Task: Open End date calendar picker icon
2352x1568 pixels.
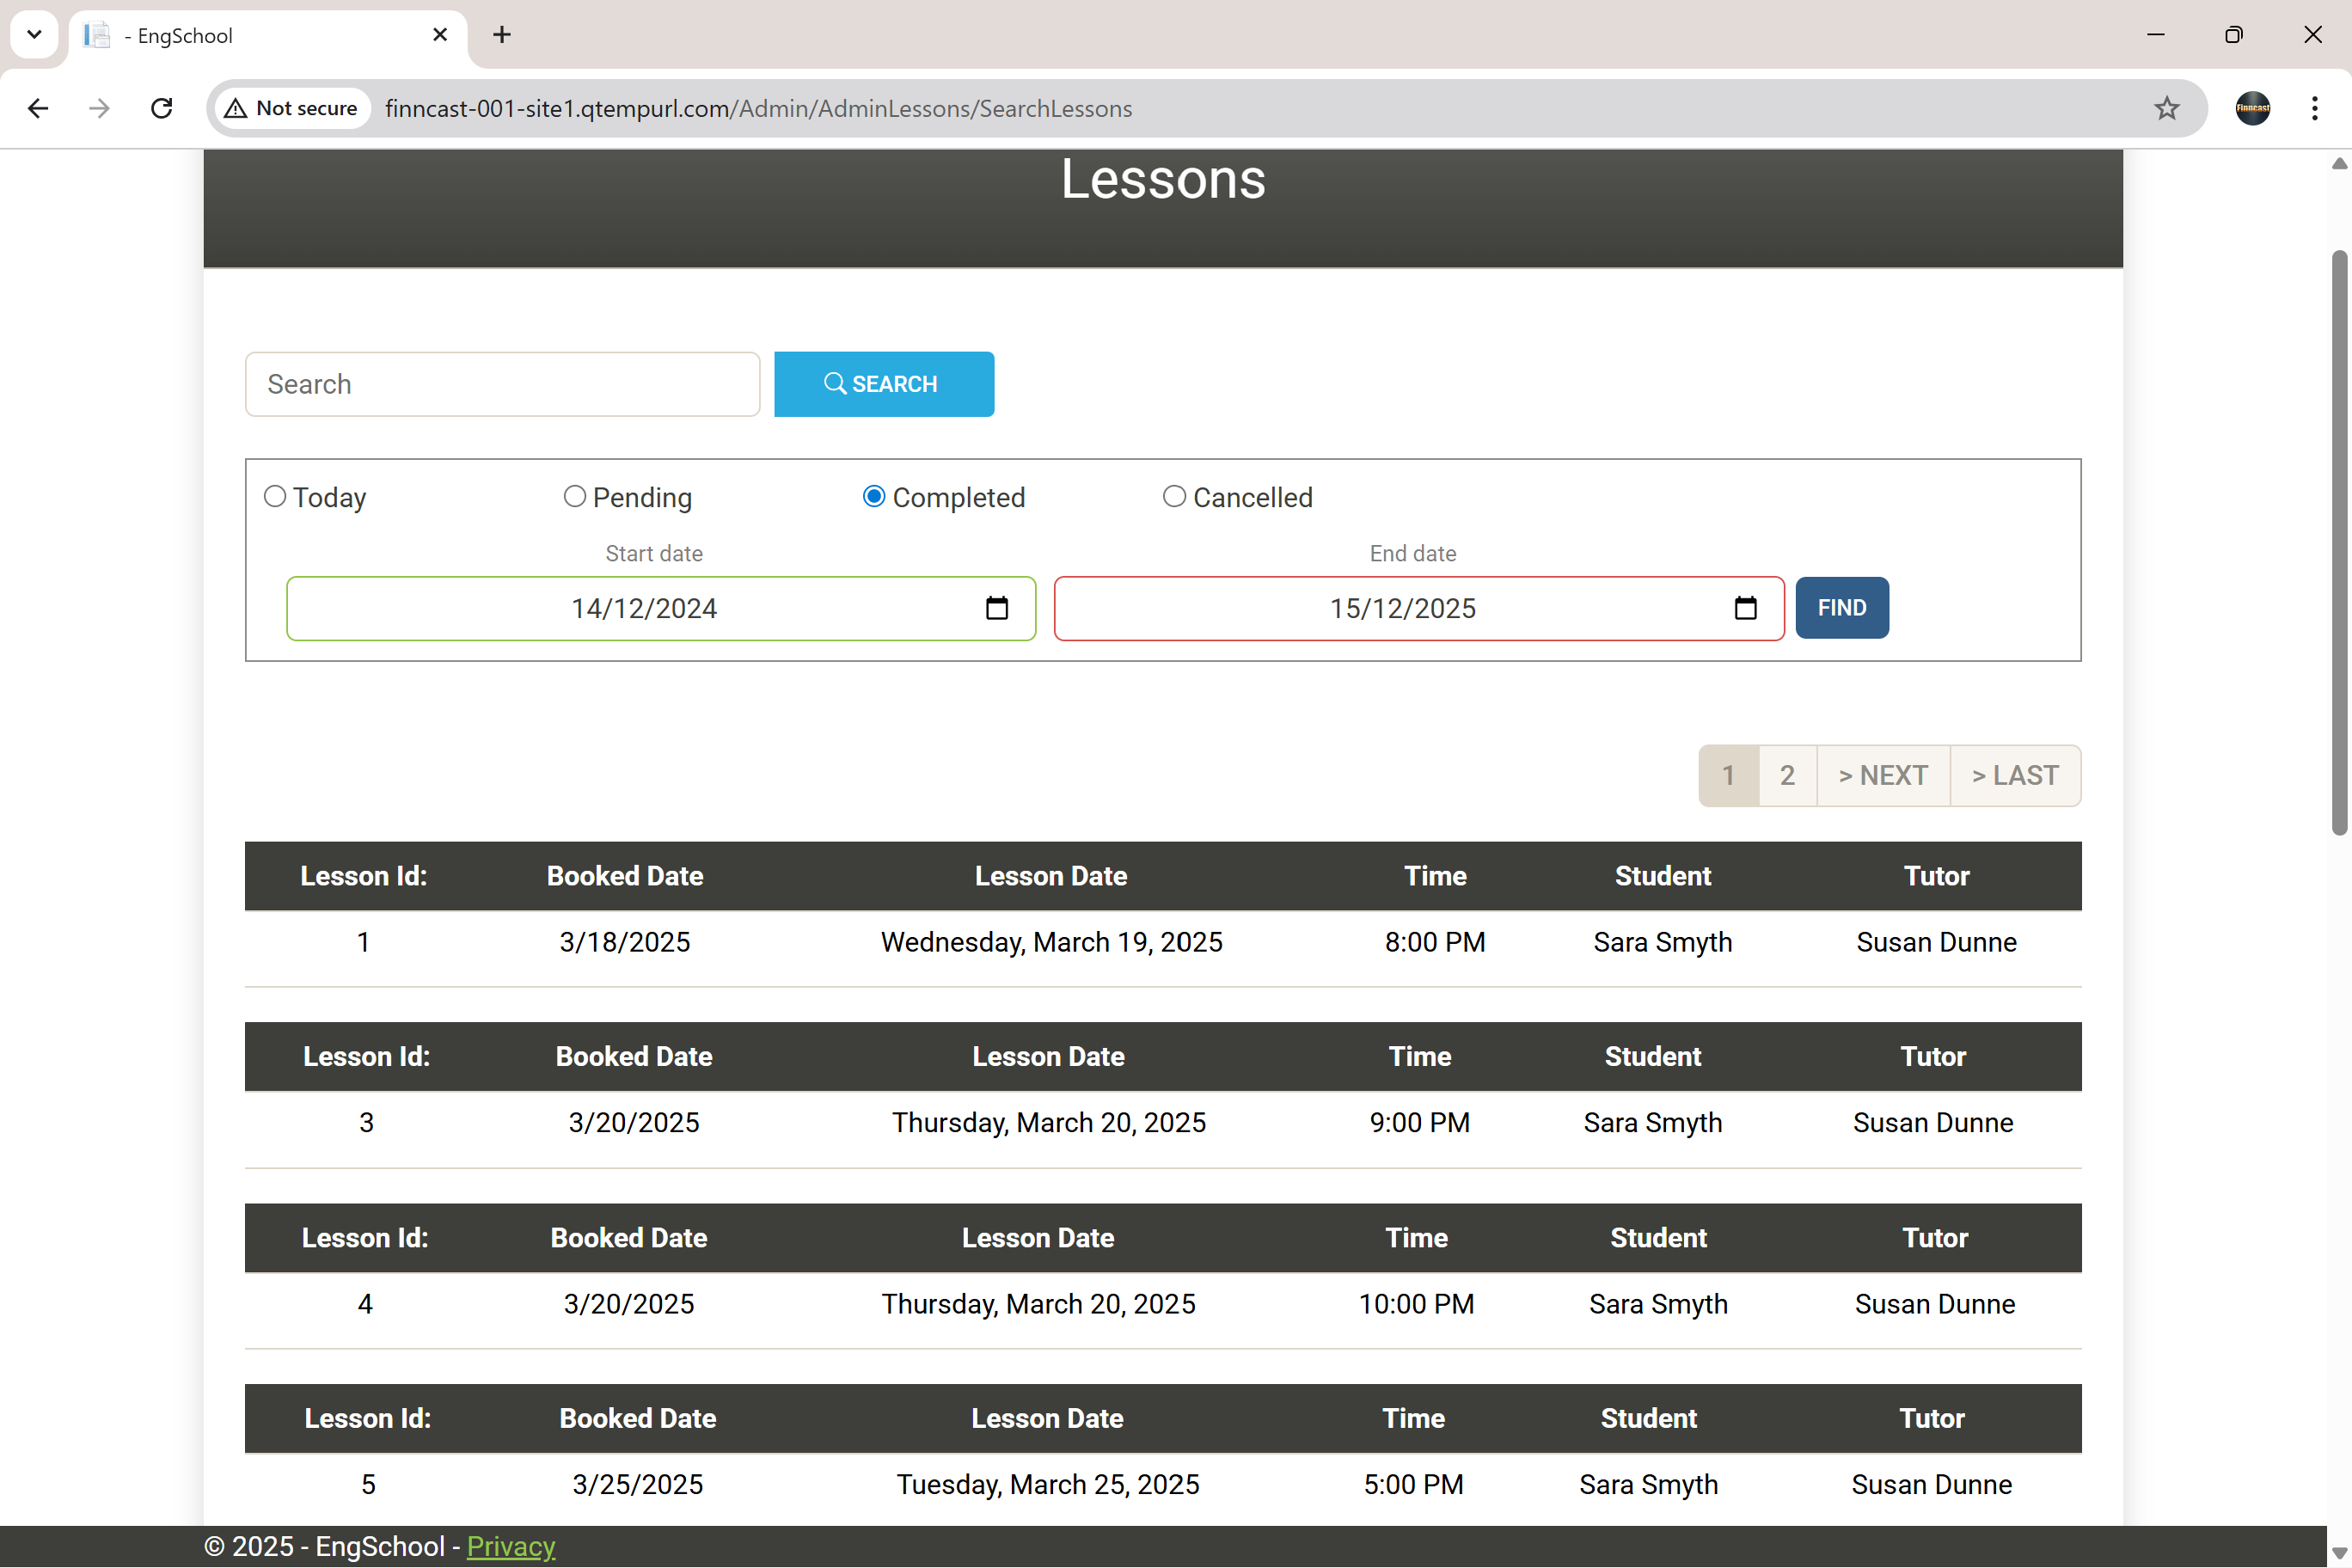Action: point(1745,608)
